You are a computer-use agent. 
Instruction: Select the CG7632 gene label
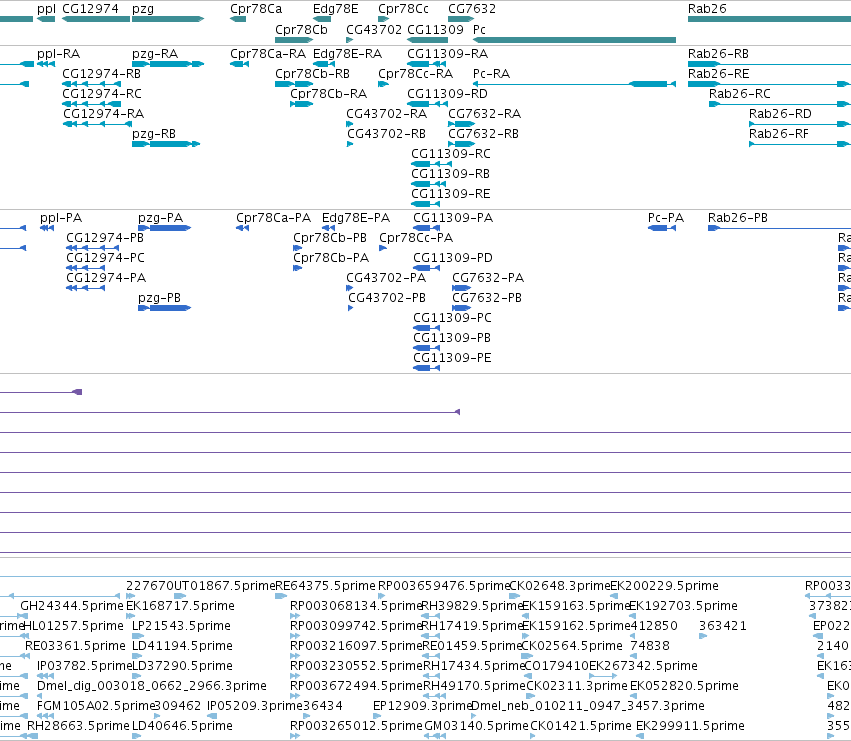472,9
